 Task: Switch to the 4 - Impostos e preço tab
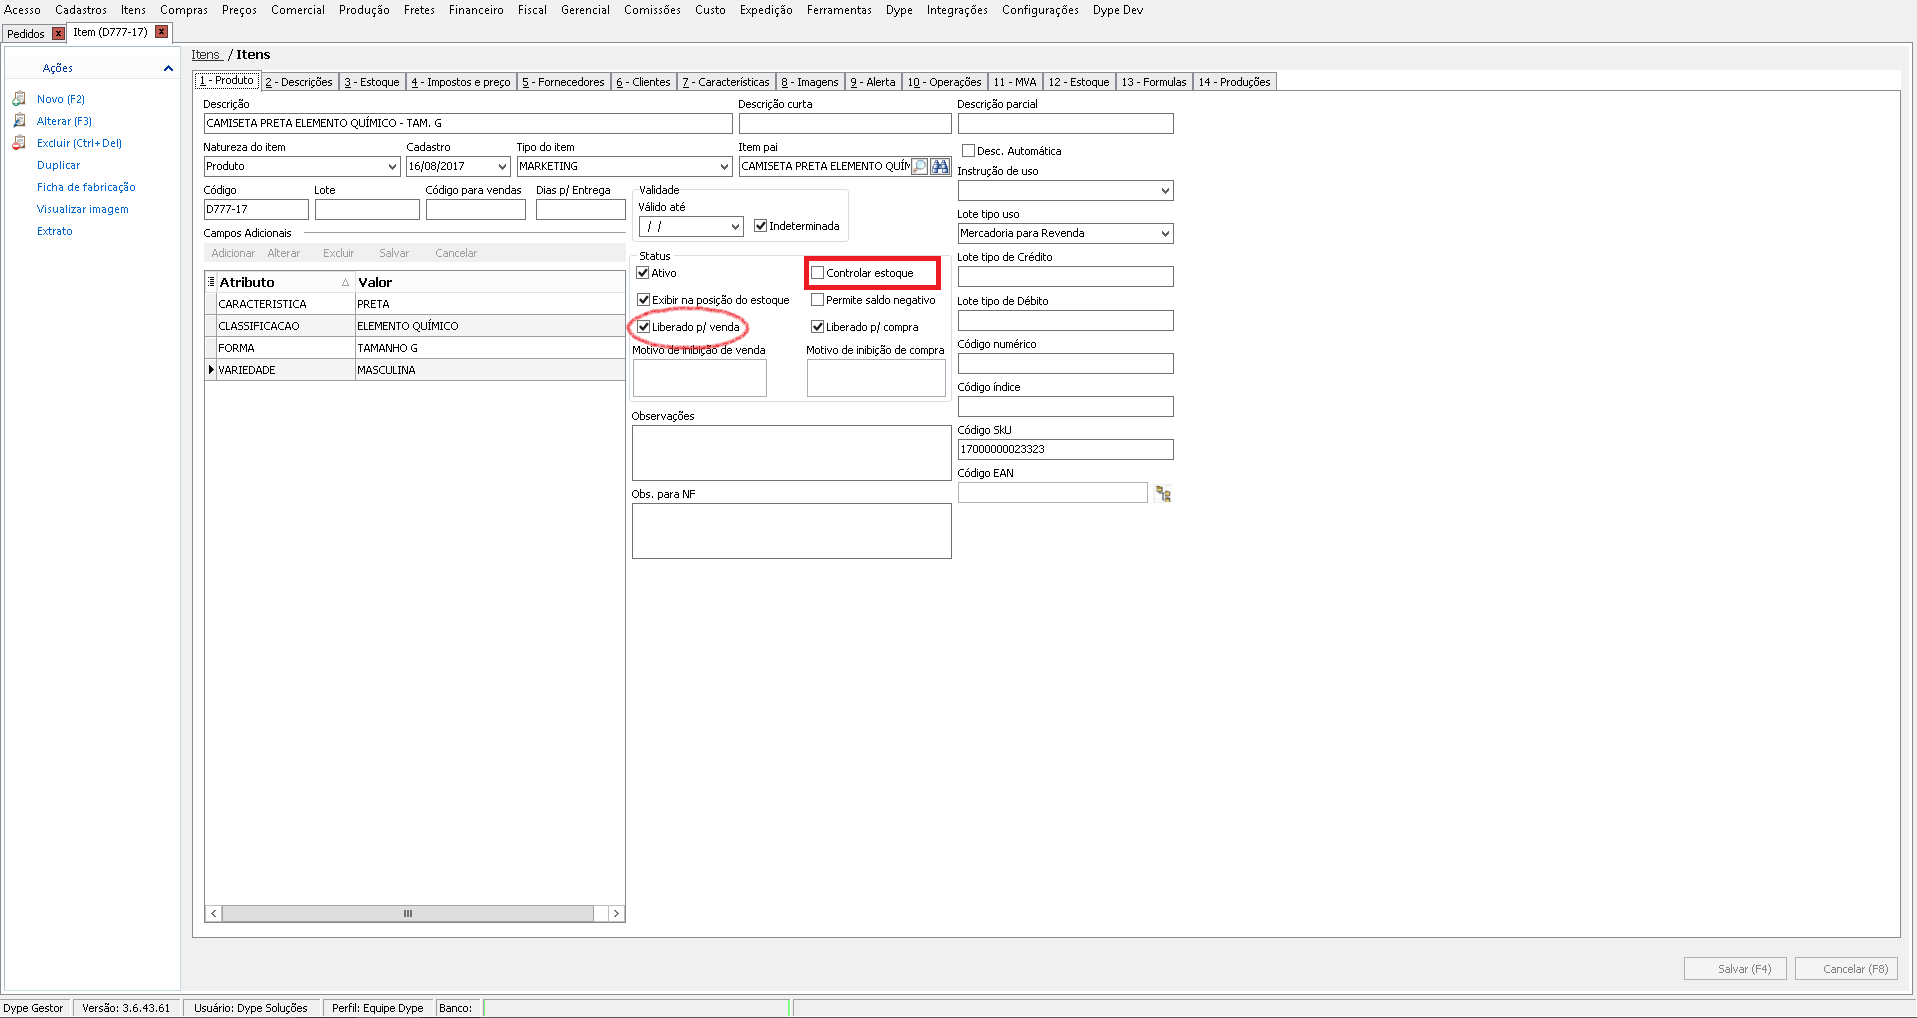461,82
